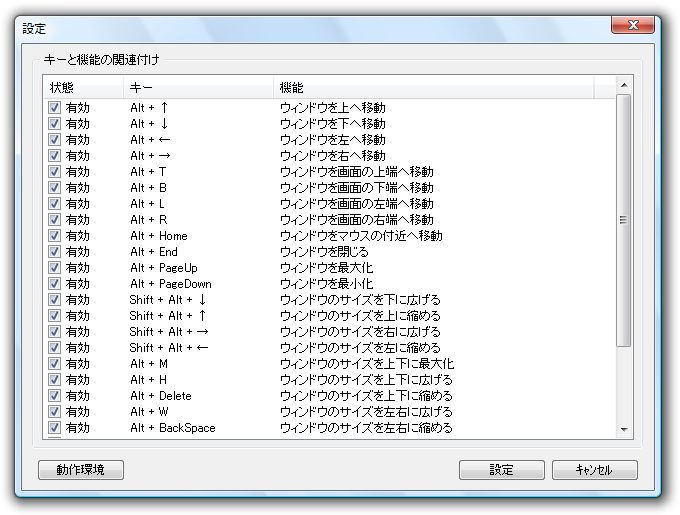Apply with the 設定 button
The height and width of the screenshot is (515, 680).
point(502,470)
